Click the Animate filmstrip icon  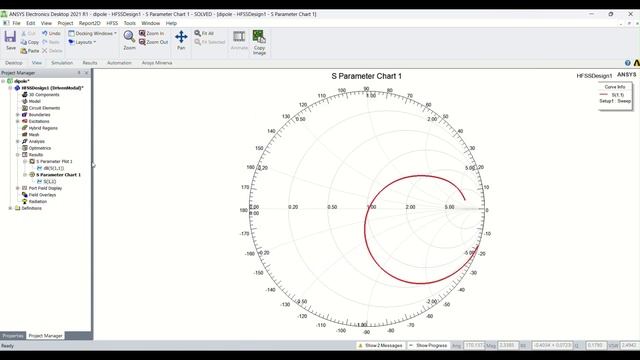pos(239,36)
